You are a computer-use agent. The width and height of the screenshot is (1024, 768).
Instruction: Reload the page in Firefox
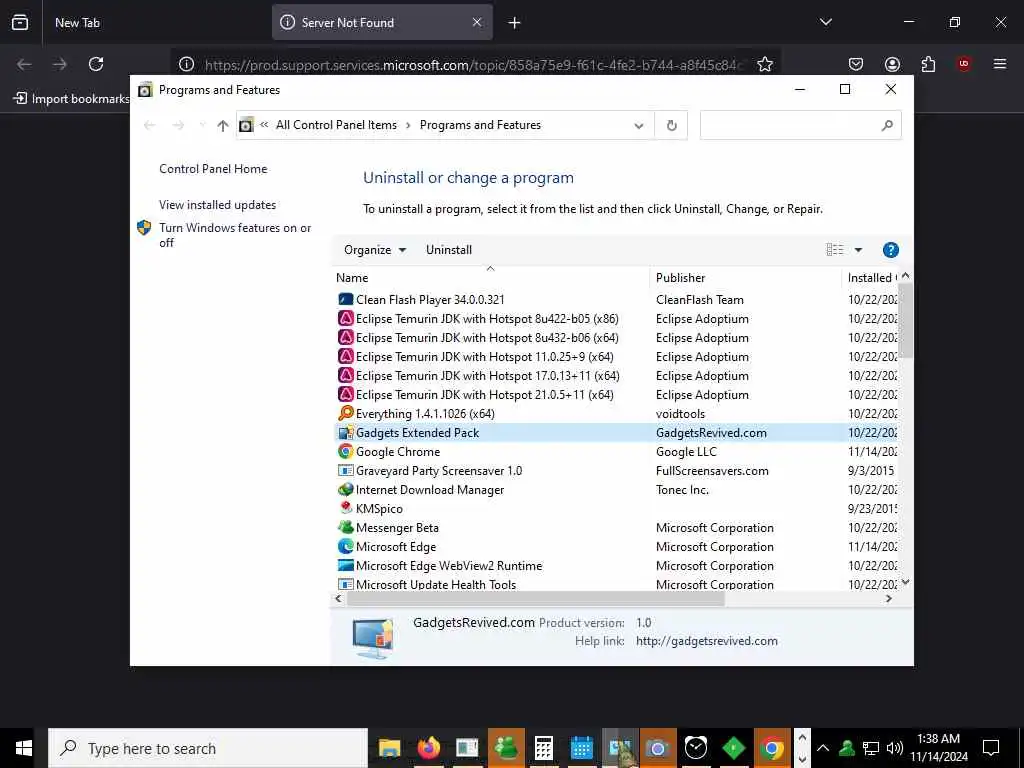pyautogui.click(x=96, y=64)
